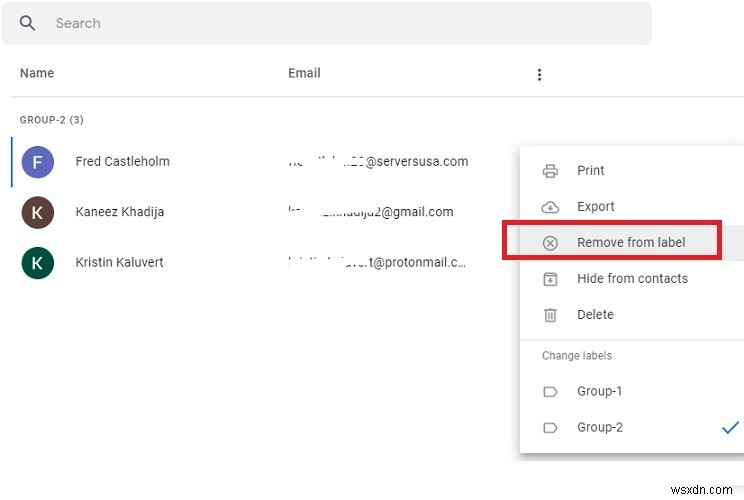The width and height of the screenshot is (744, 500).
Task: Select Kristin Kaluvert's green K avatar
Action: [37, 263]
